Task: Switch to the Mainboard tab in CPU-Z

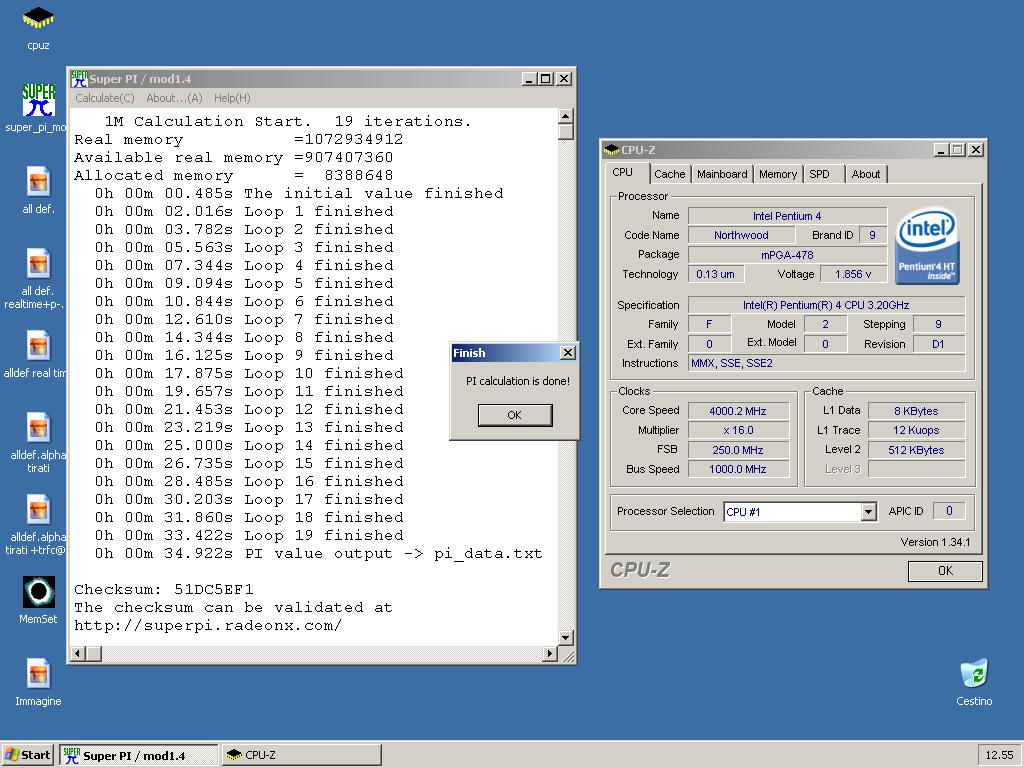Action: point(722,174)
